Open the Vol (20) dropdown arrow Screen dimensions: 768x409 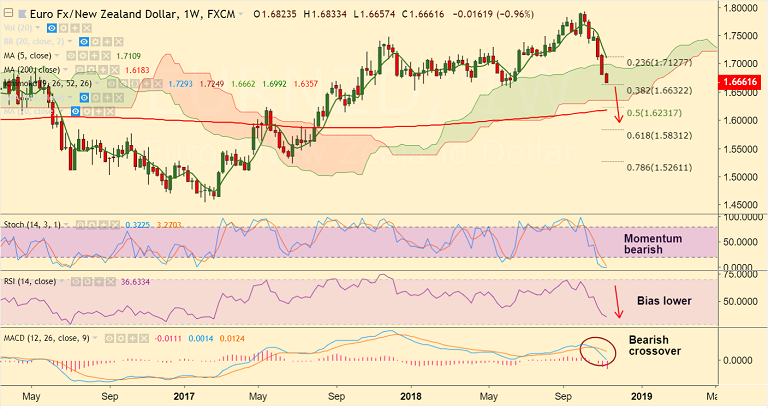pyautogui.click(x=37, y=28)
